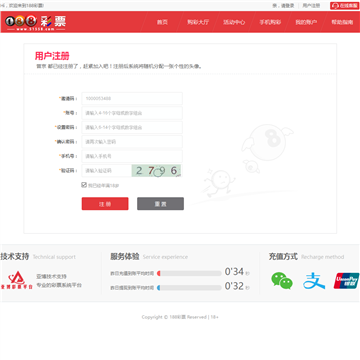Click the 0'34 recharge time value

click(x=234, y=272)
